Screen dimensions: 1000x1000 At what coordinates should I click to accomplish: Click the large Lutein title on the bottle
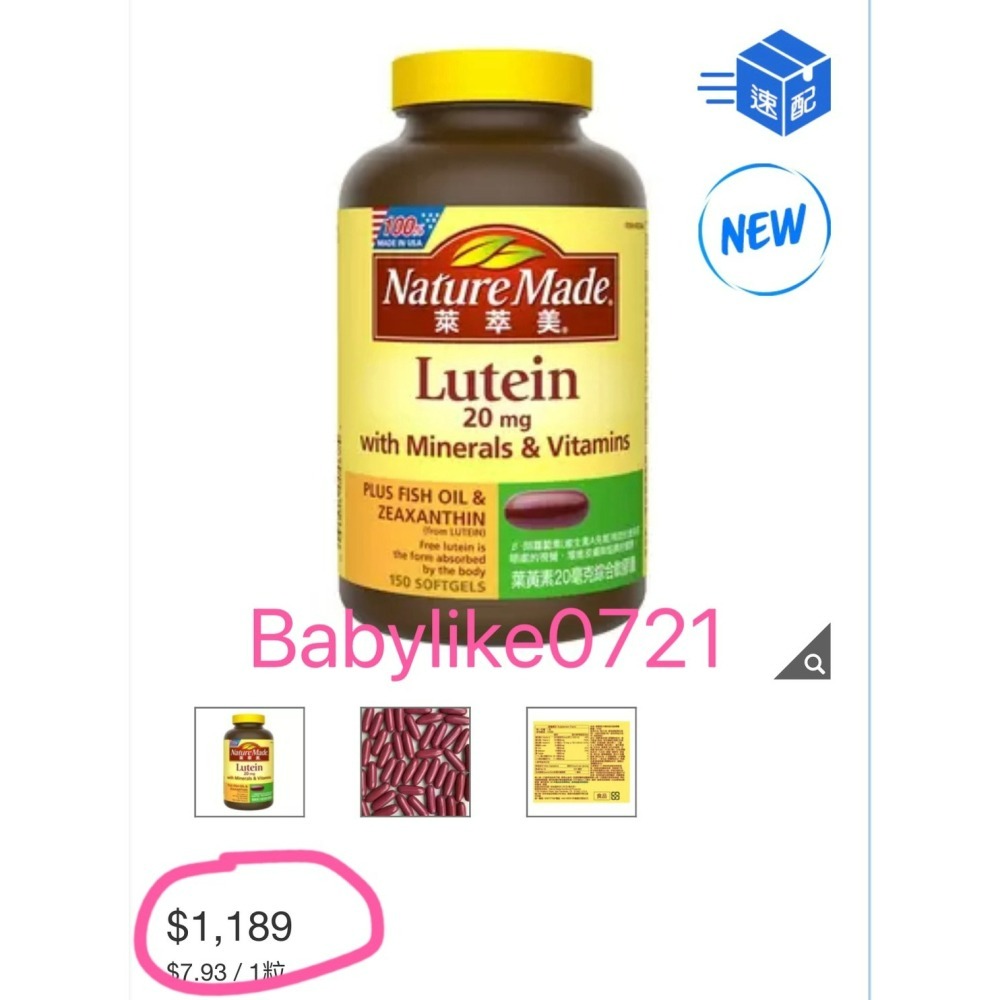click(x=497, y=380)
